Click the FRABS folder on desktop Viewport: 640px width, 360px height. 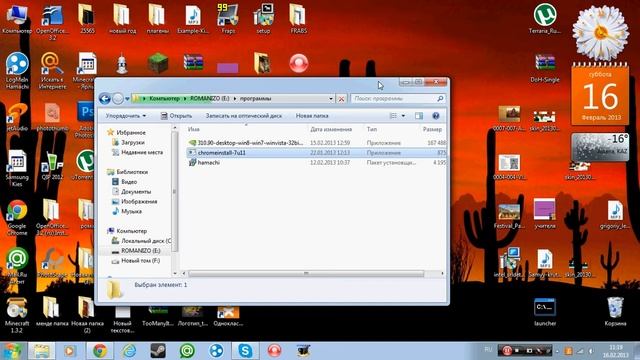tap(298, 19)
